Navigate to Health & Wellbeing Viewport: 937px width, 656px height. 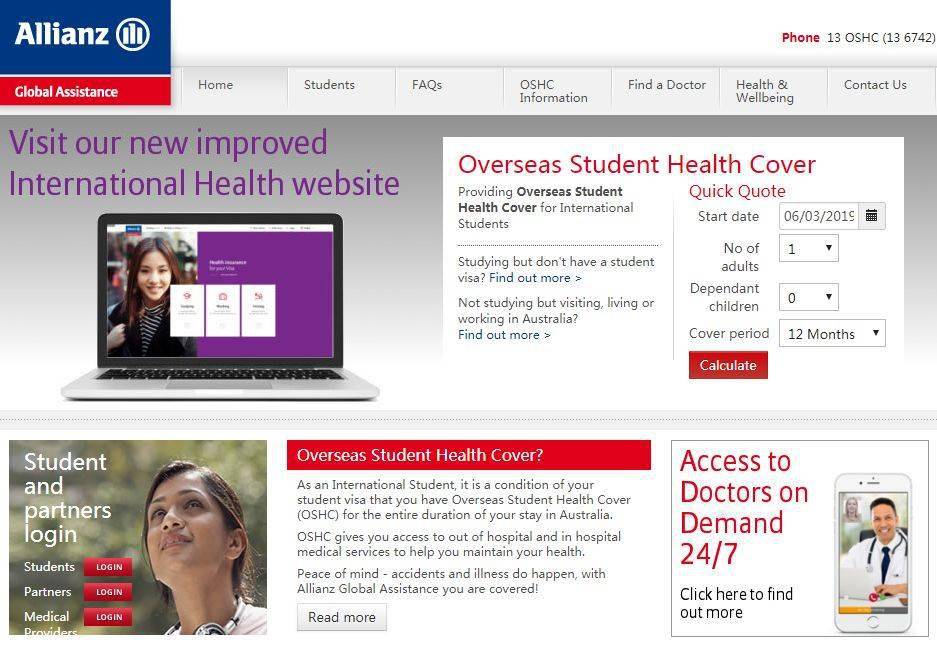pos(765,91)
